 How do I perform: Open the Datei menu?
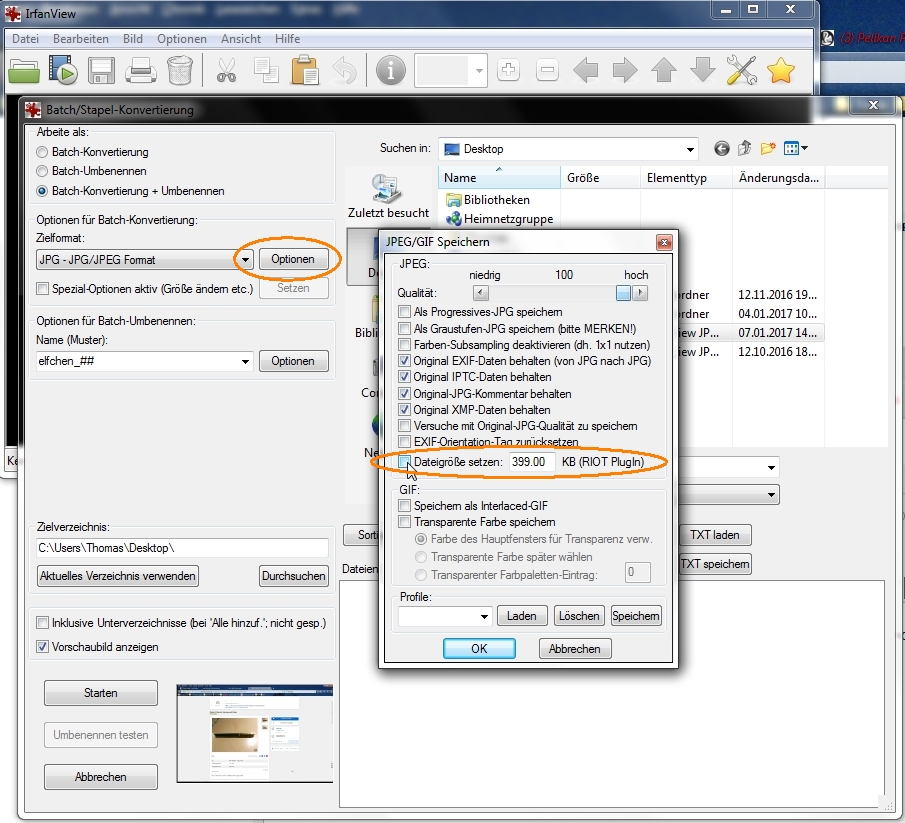25,39
